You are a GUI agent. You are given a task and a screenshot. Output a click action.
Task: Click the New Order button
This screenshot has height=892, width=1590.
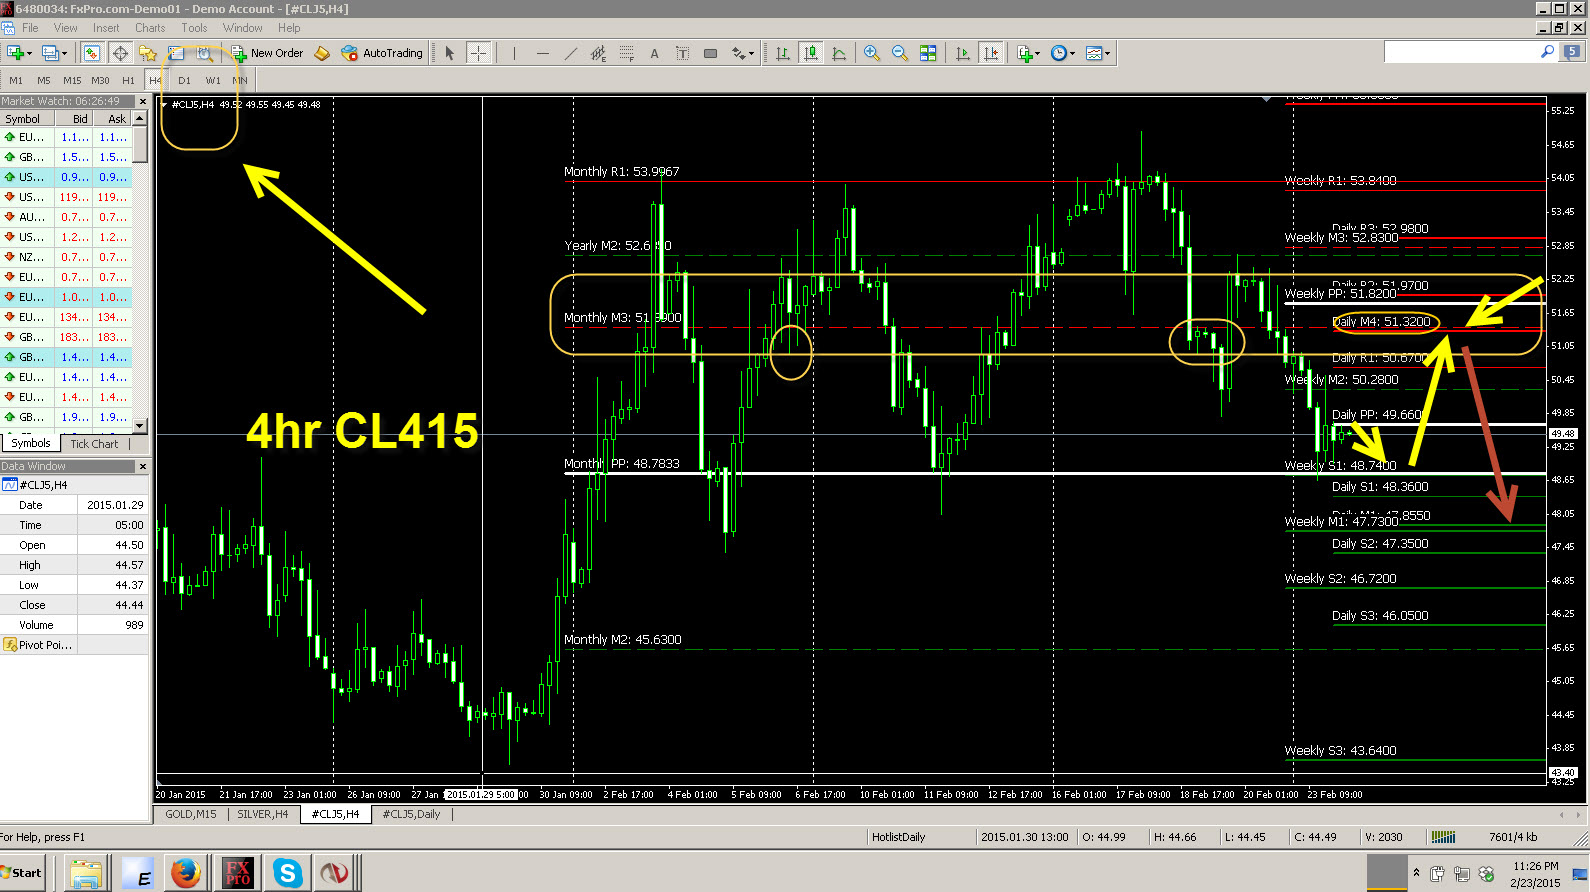267,53
